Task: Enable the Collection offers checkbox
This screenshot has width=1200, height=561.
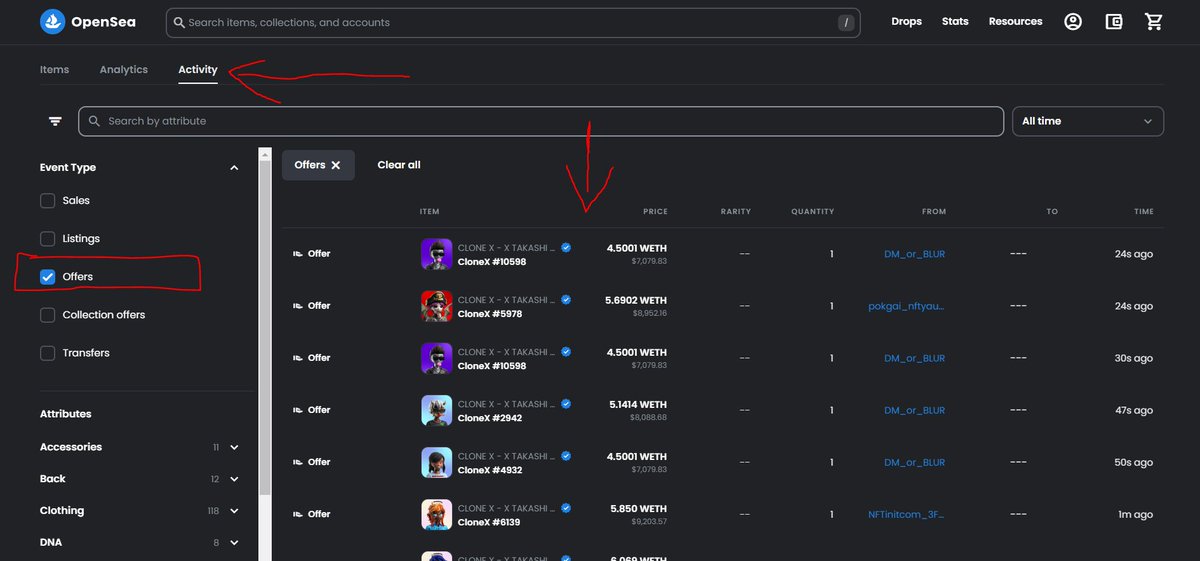Action: click(47, 315)
